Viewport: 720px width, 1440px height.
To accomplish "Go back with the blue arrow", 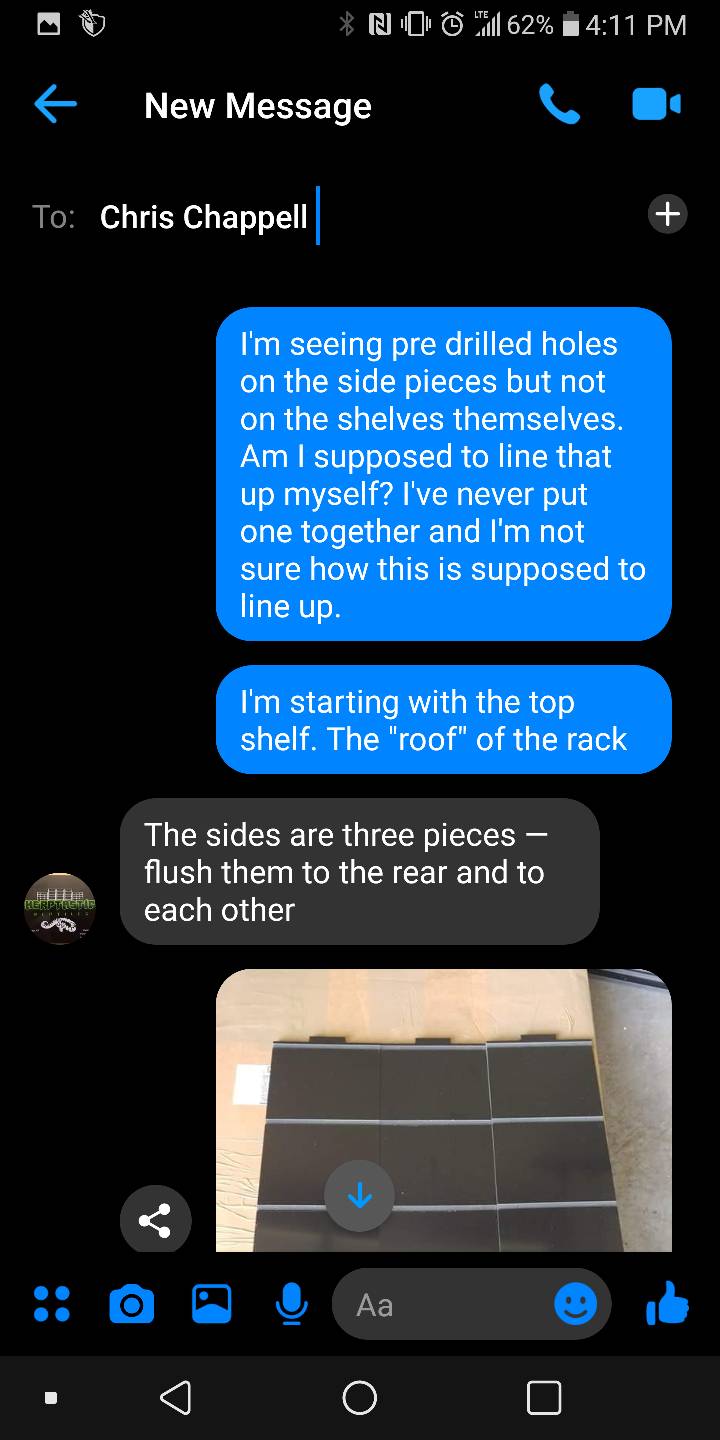I will point(55,105).
